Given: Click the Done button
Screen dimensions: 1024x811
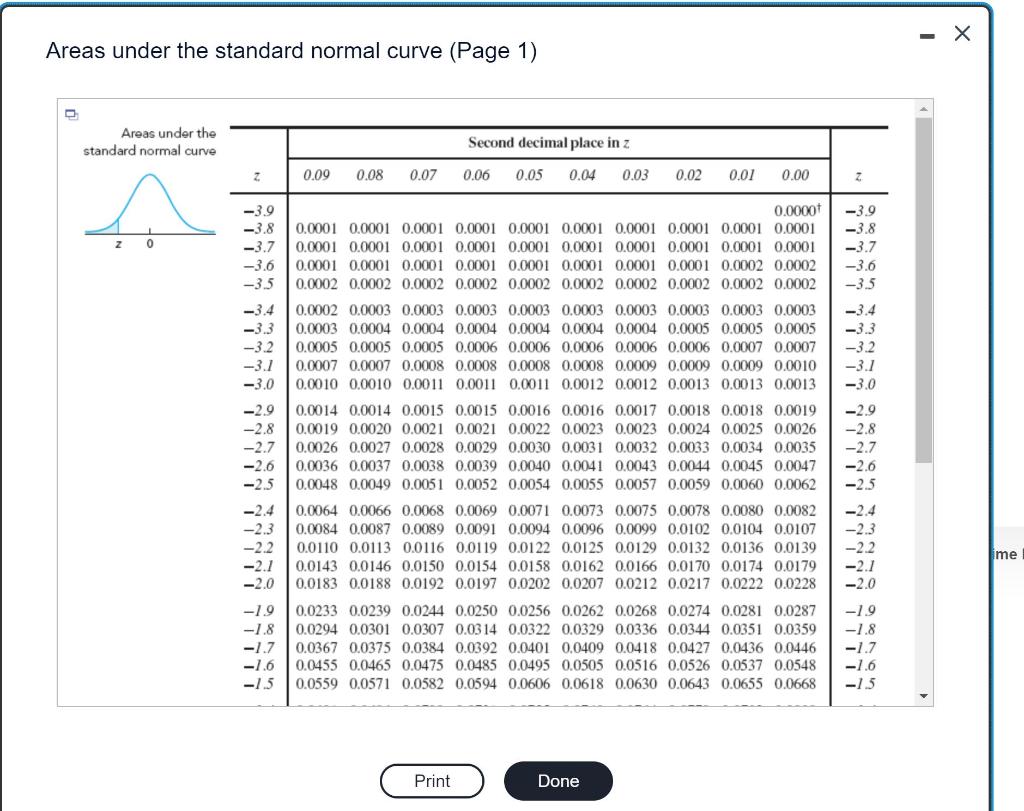Looking at the screenshot, I should 559,781.
